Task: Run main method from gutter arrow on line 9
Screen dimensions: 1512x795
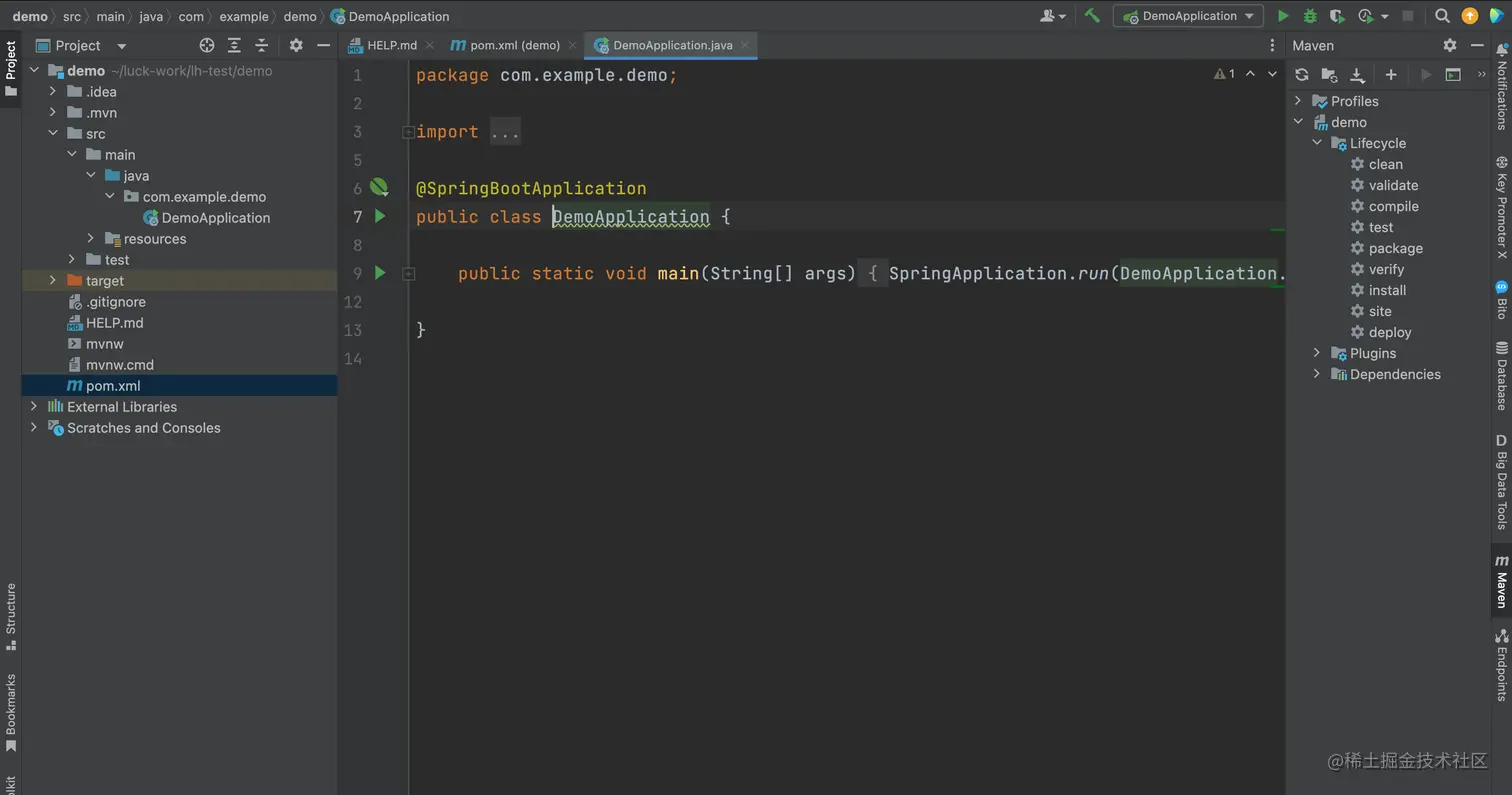Action: pos(380,272)
